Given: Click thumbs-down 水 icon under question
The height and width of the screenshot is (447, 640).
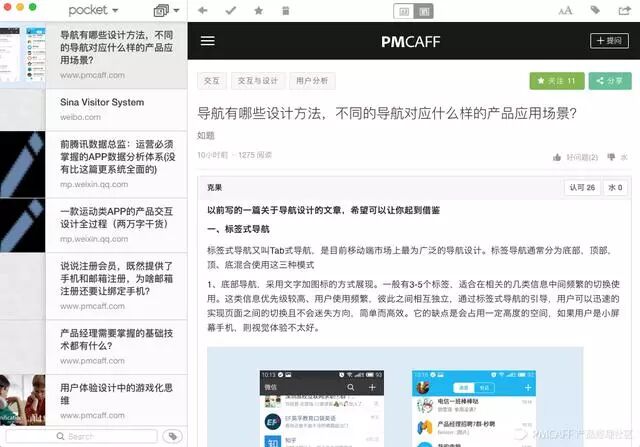Looking at the screenshot, I should (611, 157).
